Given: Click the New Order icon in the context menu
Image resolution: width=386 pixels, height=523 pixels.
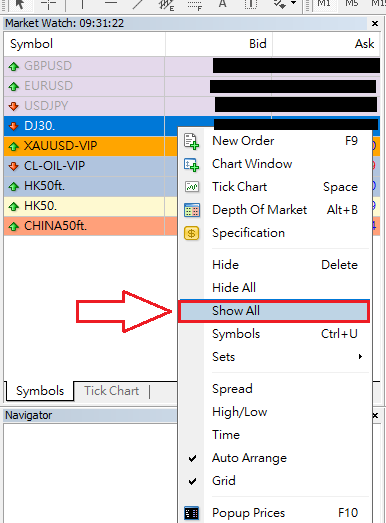Looking at the screenshot, I should (191, 141).
